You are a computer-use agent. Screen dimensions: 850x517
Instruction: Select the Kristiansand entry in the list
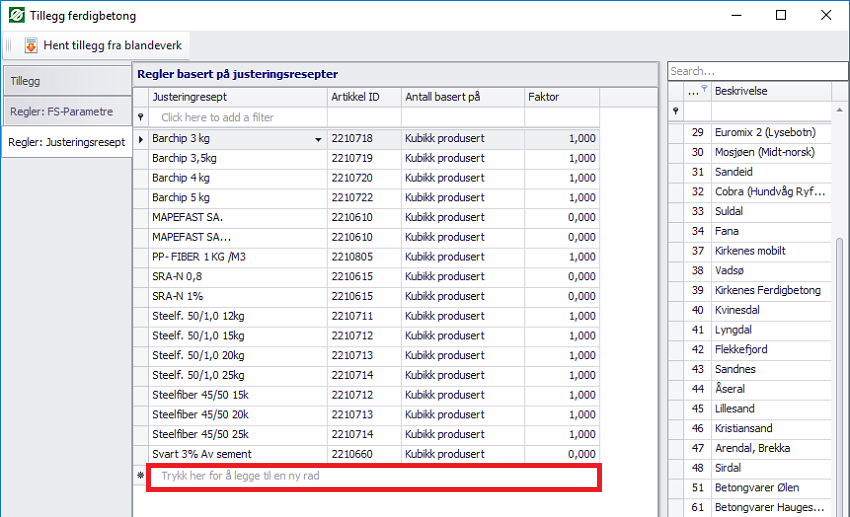point(743,428)
